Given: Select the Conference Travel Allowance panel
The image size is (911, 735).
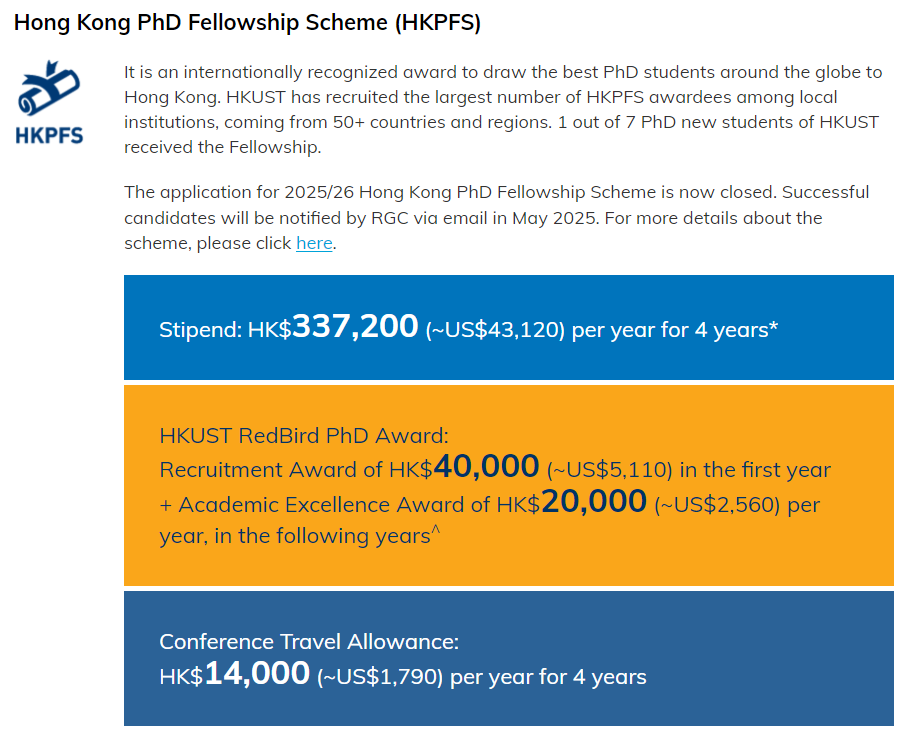Looking at the screenshot, I should tap(508, 658).
